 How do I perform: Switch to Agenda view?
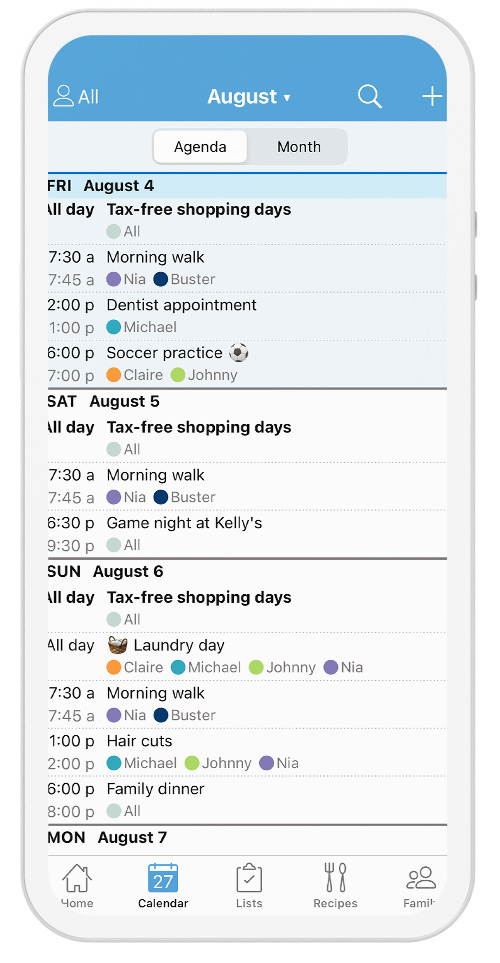pos(200,147)
